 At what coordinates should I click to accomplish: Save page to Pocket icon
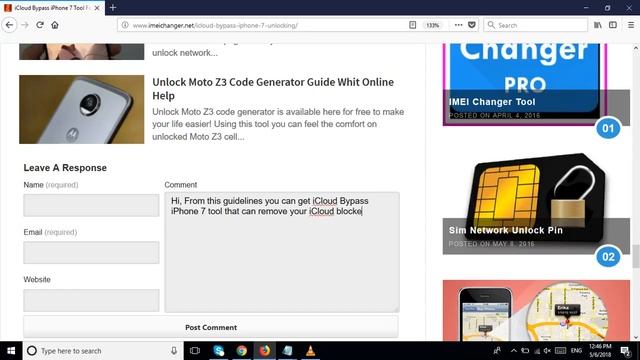472,25
